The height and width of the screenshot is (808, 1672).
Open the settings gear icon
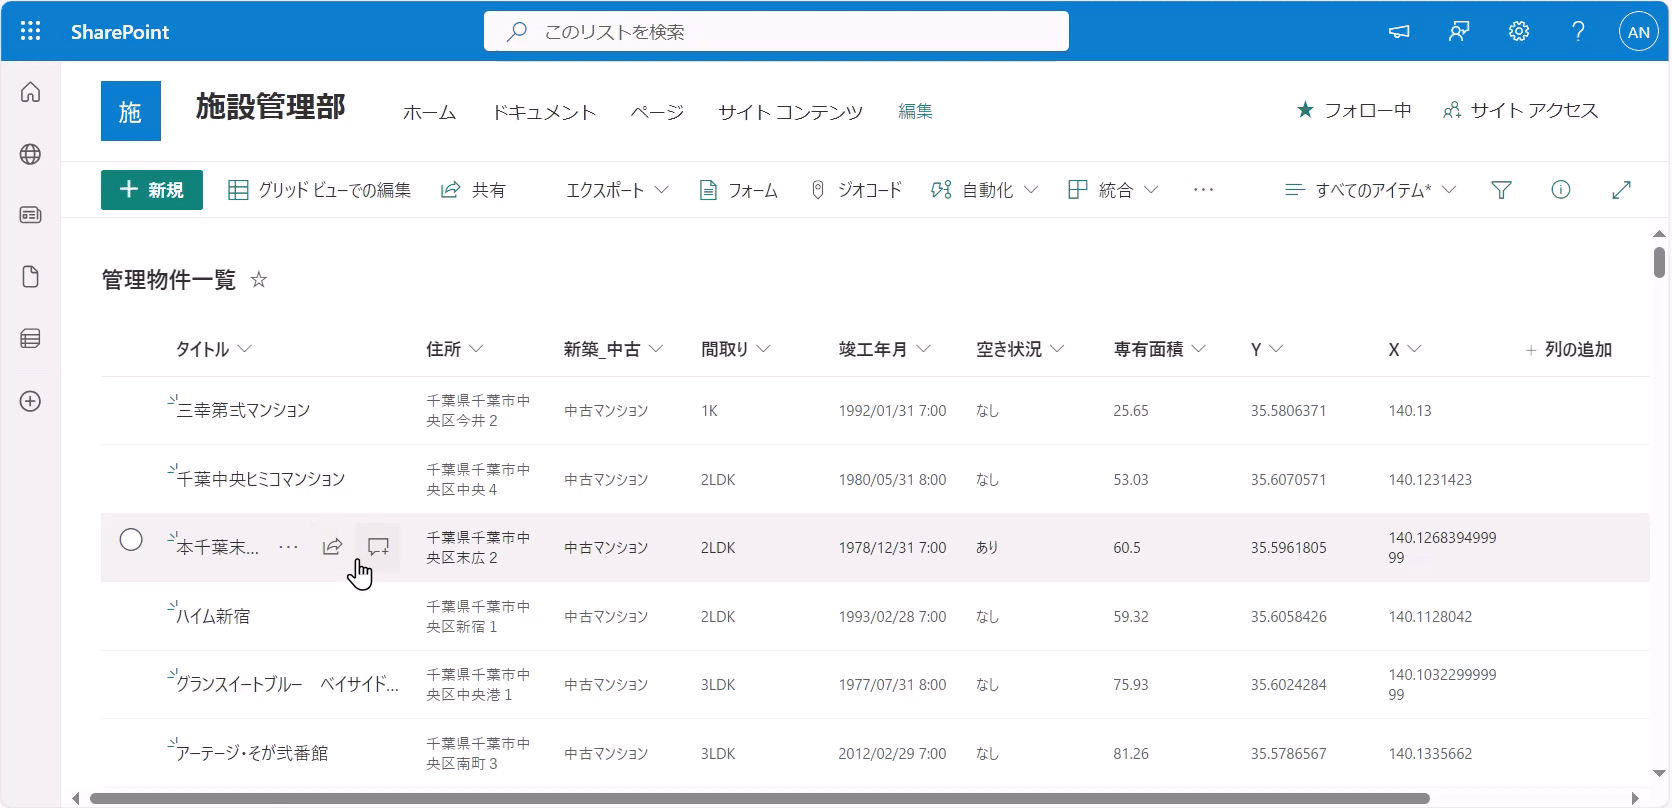coord(1518,31)
